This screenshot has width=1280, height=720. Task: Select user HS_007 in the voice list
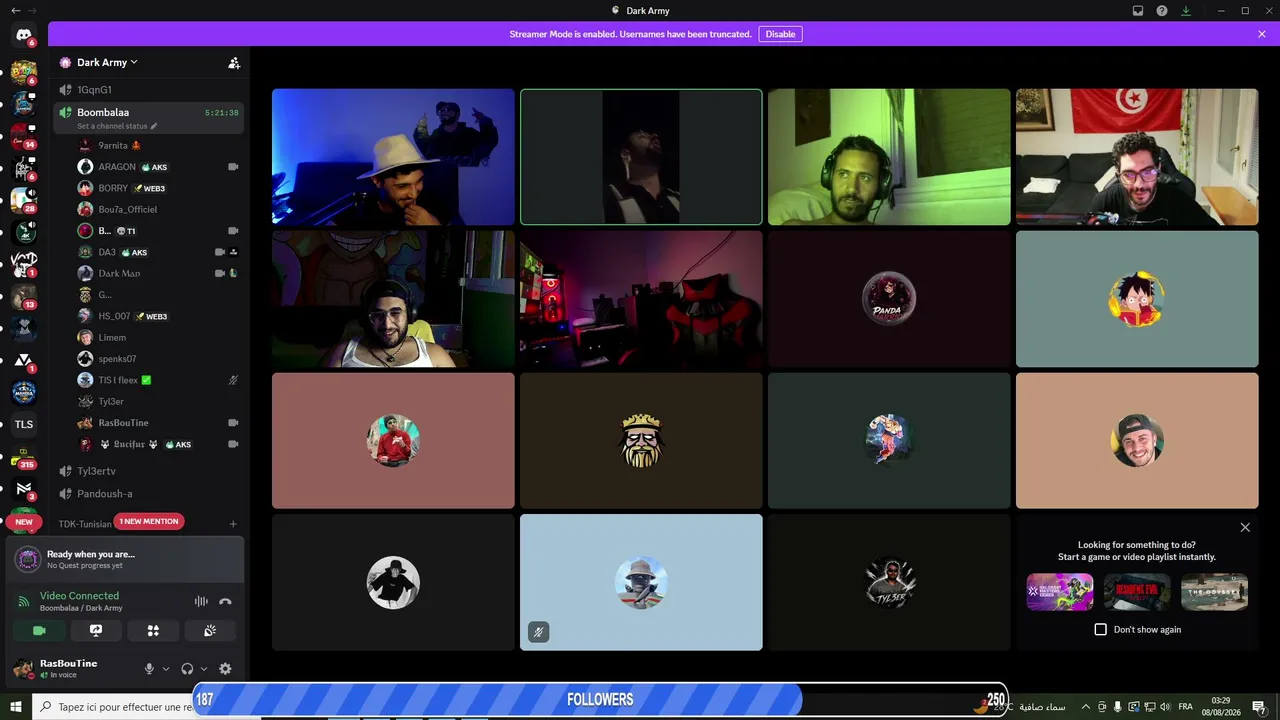159,316
